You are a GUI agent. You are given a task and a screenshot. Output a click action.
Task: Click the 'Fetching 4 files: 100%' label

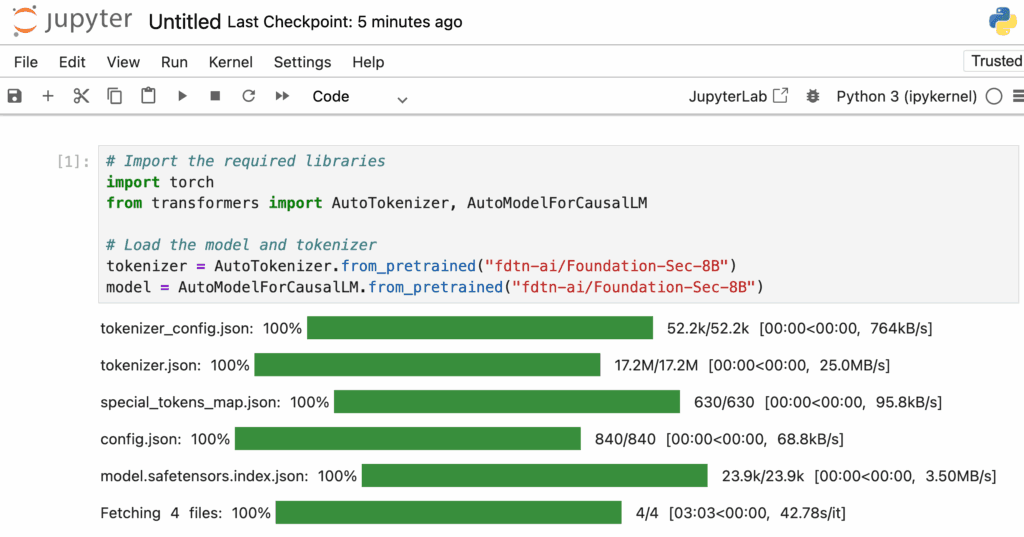pos(185,513)
